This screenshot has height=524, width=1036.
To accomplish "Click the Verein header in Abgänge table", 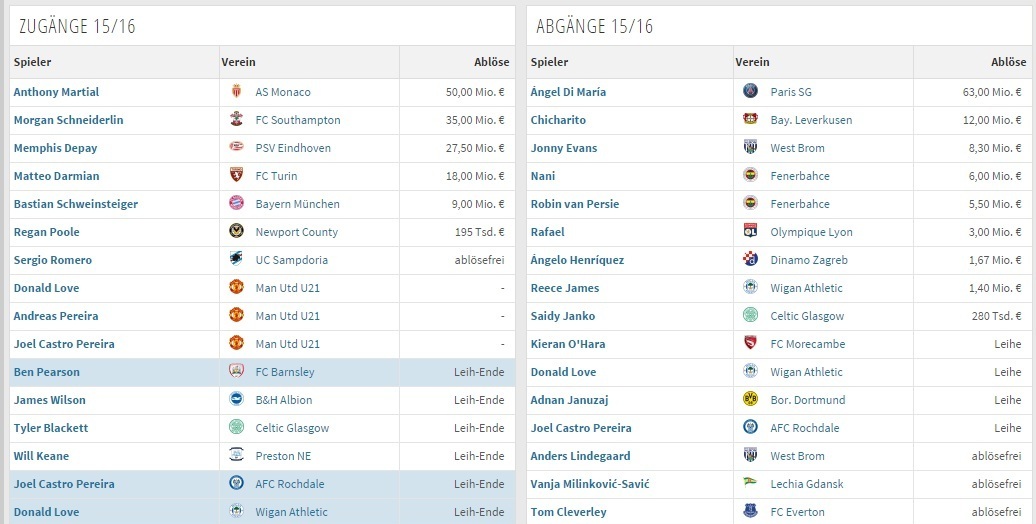I will 753,62.
